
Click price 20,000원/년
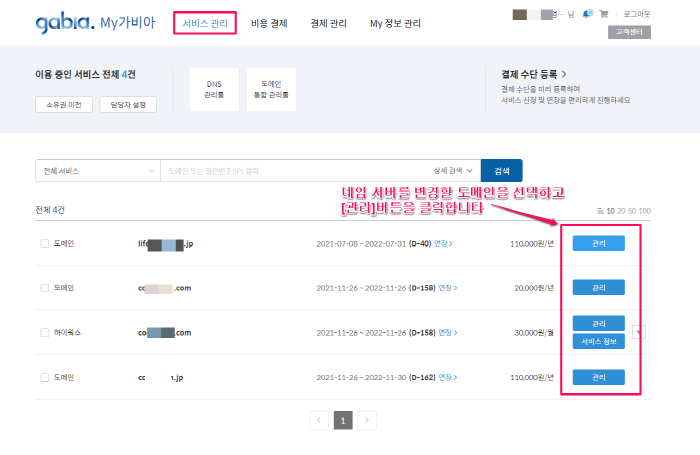coord(534,288)
